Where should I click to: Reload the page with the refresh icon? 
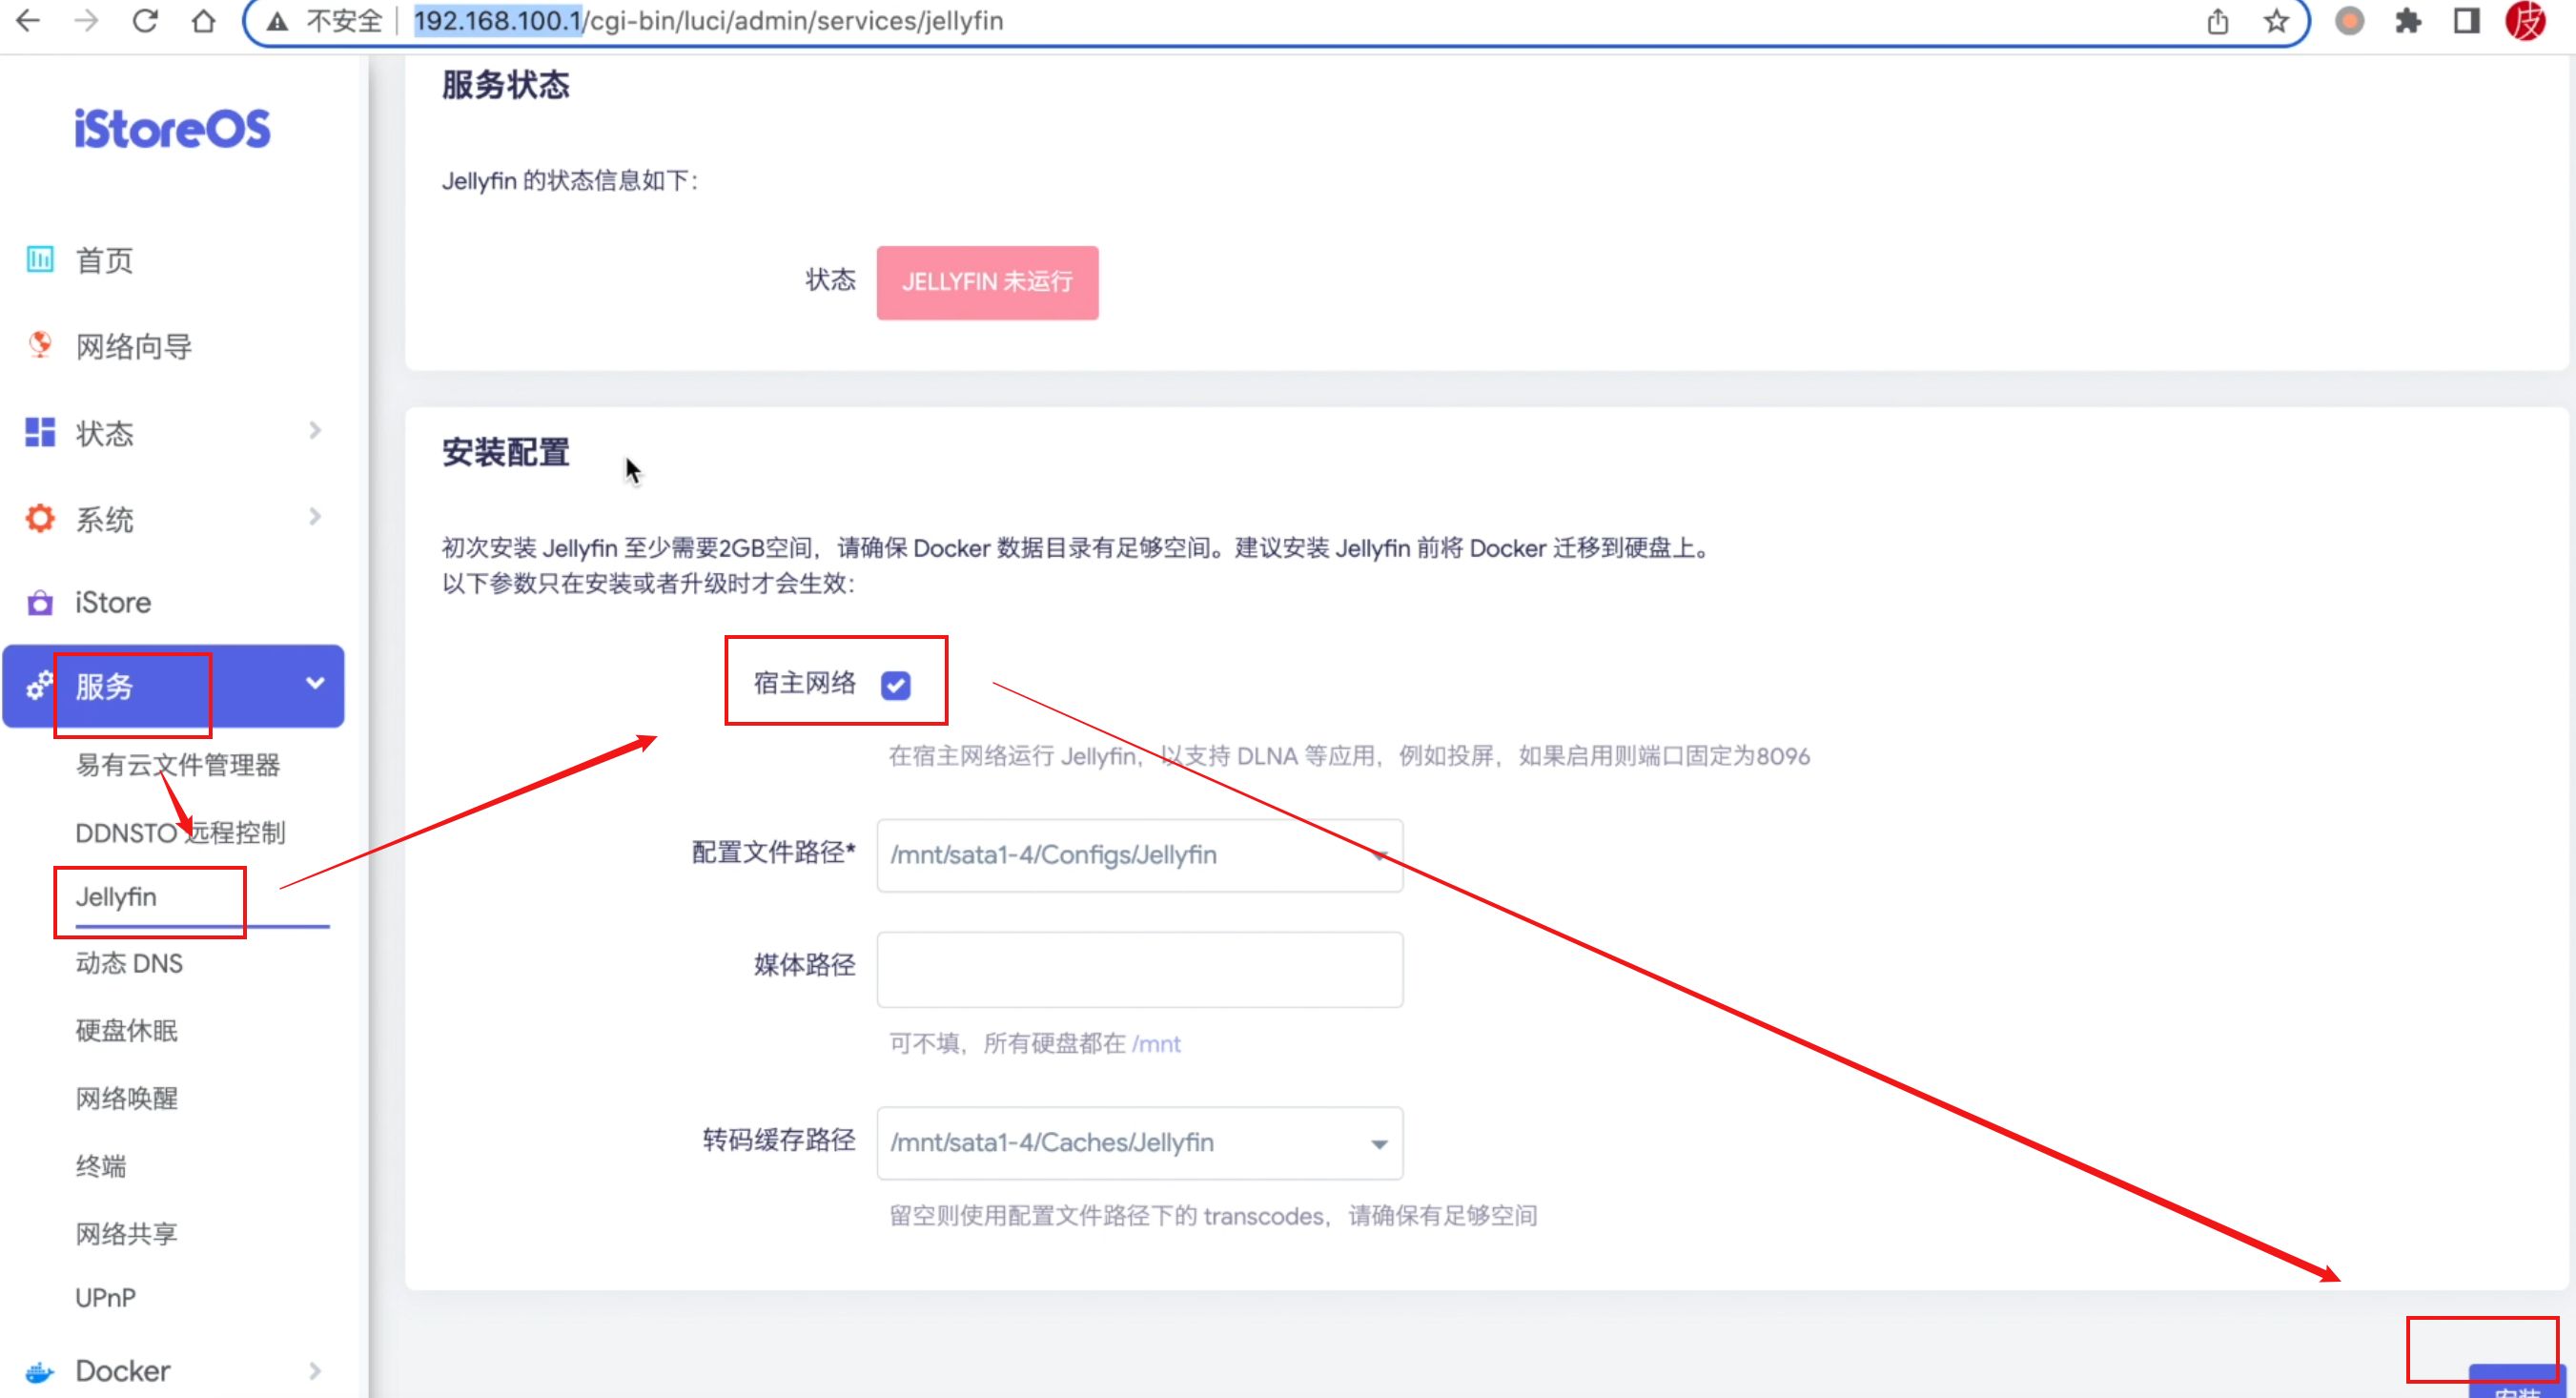[145, 20]
